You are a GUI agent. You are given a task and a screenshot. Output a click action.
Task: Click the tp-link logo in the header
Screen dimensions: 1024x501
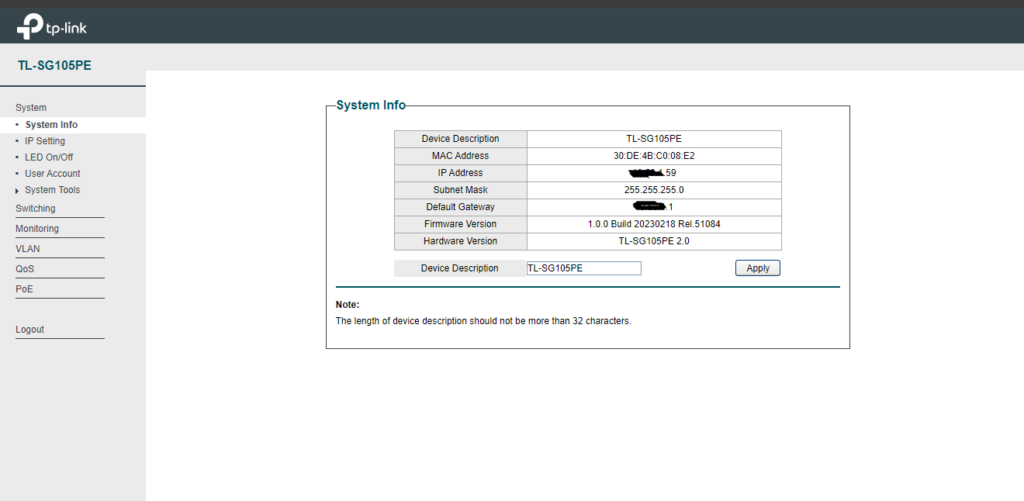[52, 26]
